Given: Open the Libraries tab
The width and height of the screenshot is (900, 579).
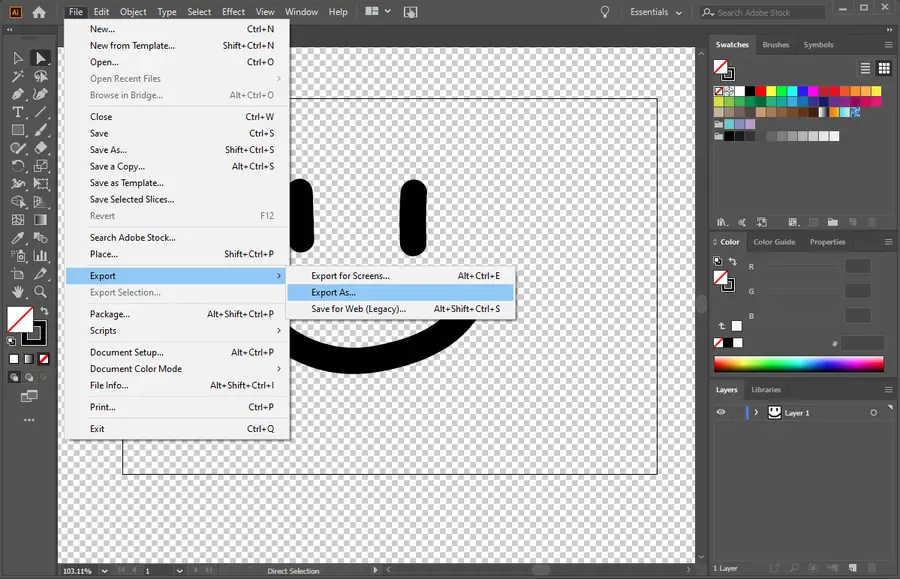Looking at the screenshot, I should point(766,390).
